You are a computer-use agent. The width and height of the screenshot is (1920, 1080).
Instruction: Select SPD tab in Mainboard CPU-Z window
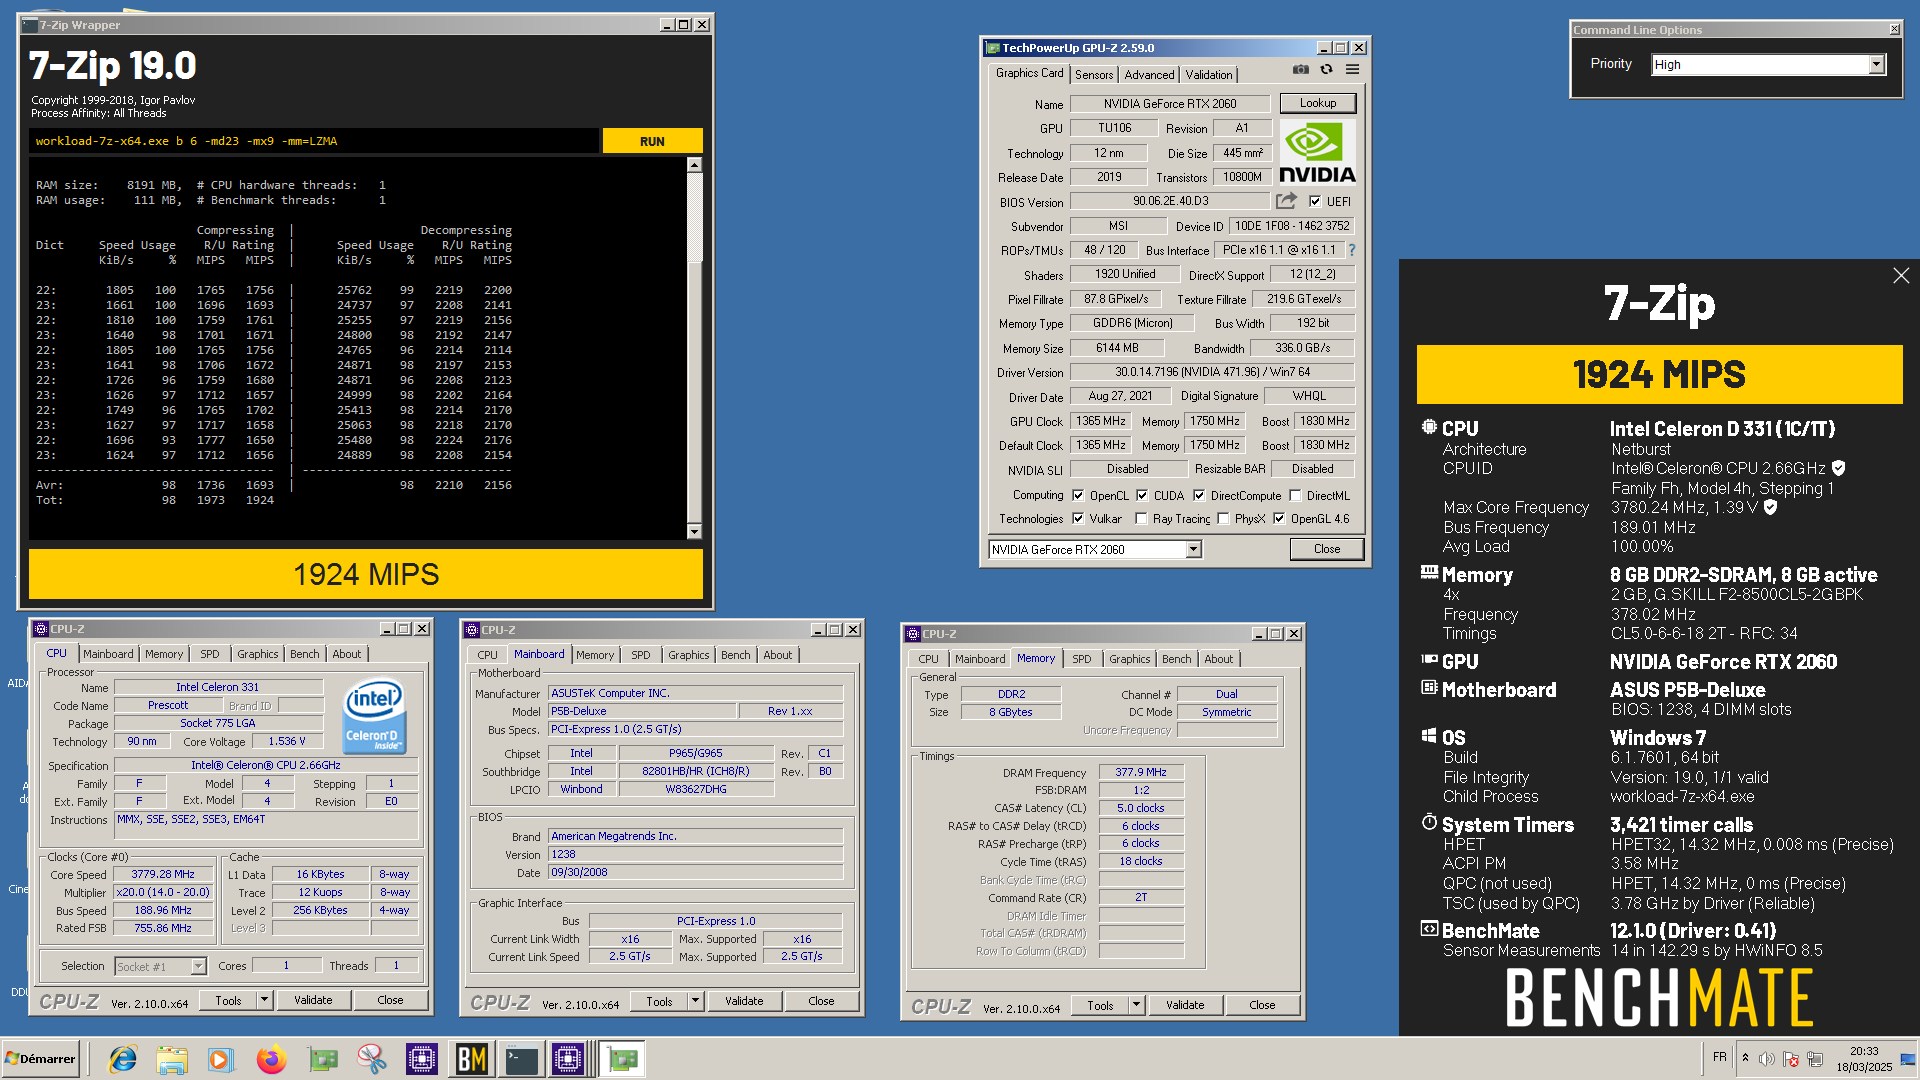641,655
